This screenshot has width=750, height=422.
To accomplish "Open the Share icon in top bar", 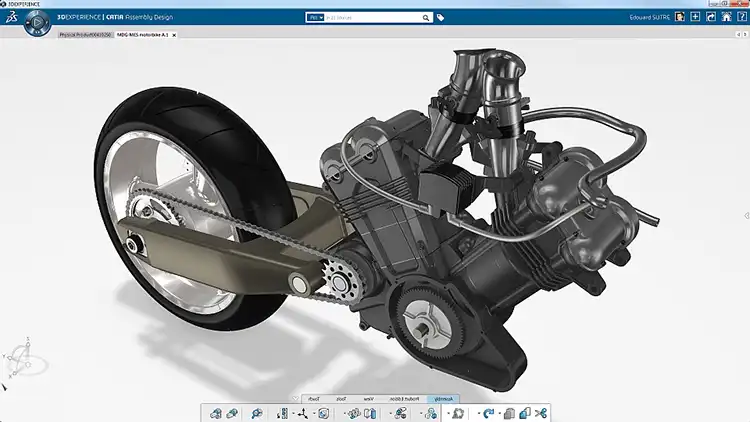I will click(710, 17).
